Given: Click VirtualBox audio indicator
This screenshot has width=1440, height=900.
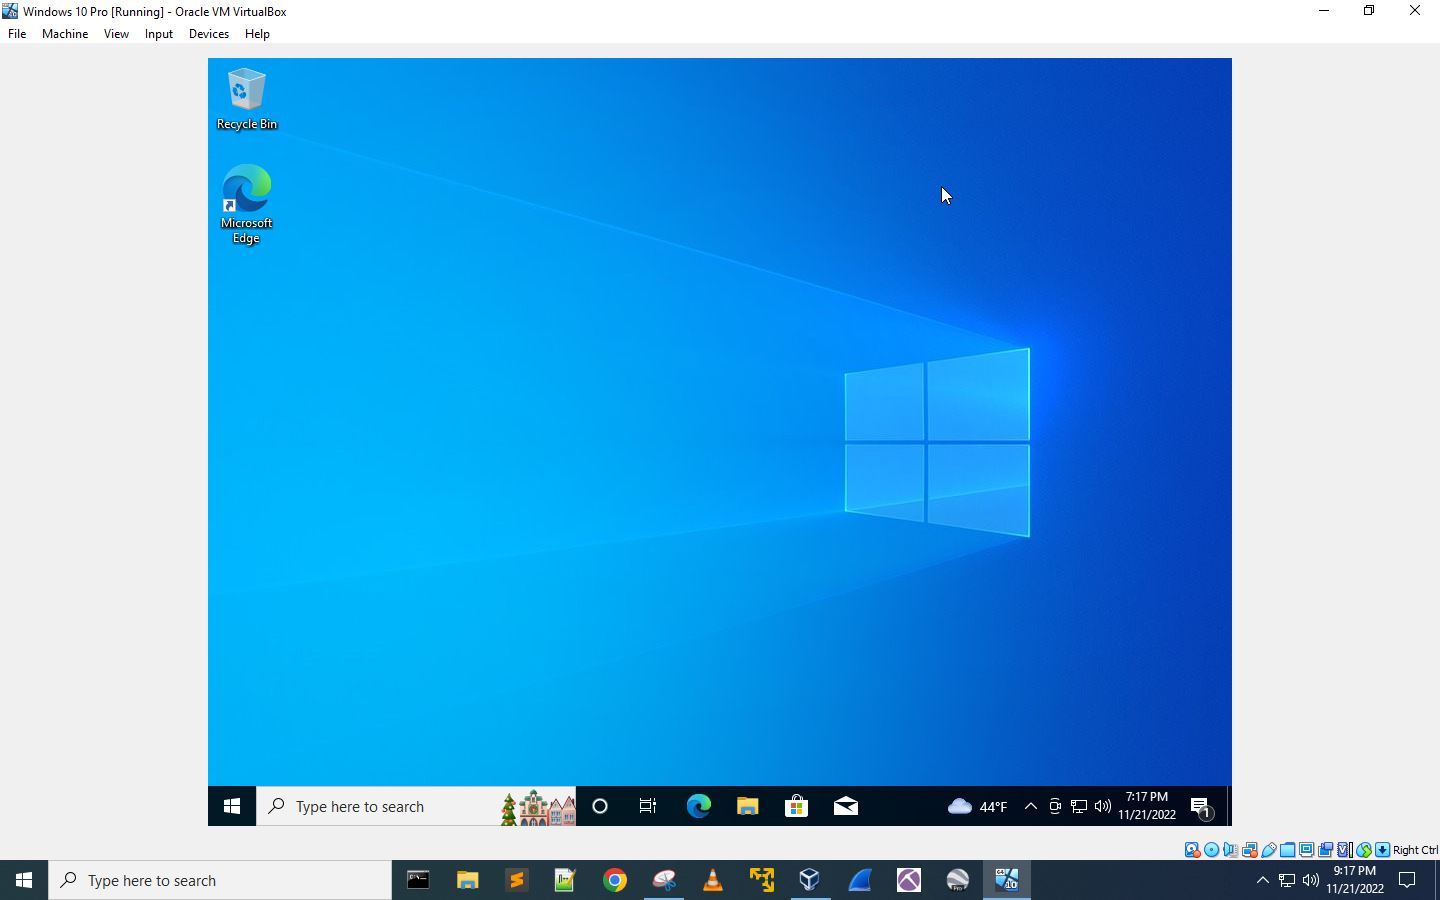Looking at the screenshot, I should 1230,850.
